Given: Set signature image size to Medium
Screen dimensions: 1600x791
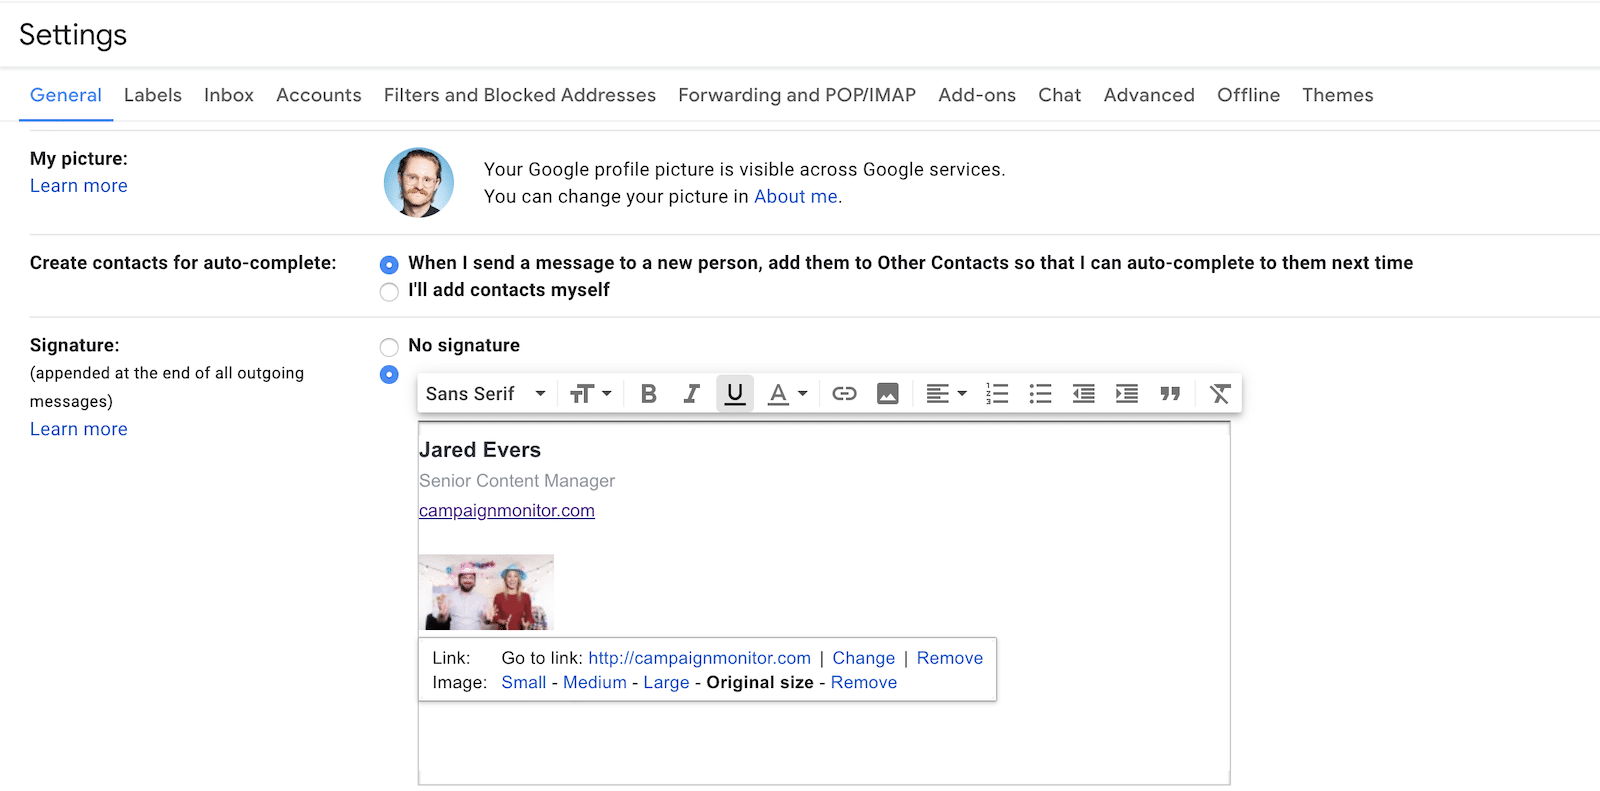Looking at the screenshot, I should [595, 682].
